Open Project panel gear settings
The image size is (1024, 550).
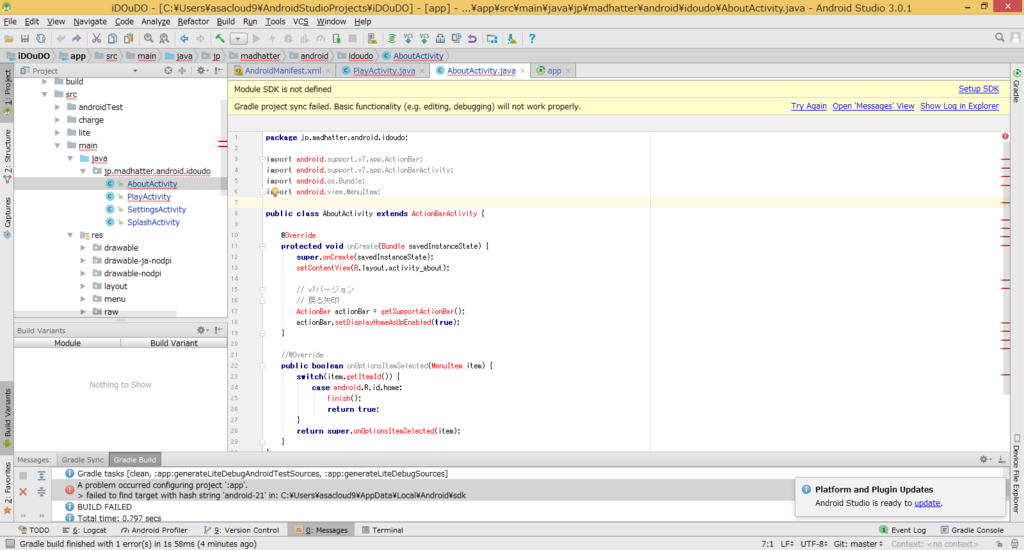(202, 71)
